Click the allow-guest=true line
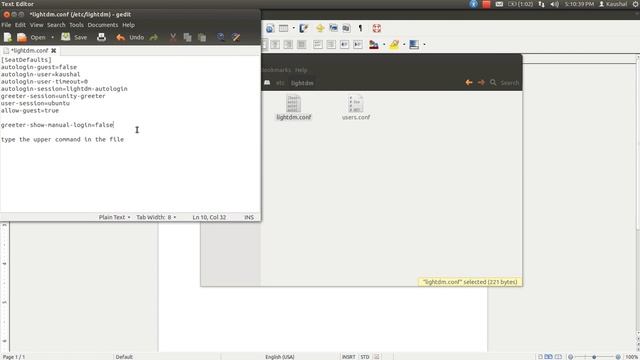The image size is (640, 360). point(30,111)
